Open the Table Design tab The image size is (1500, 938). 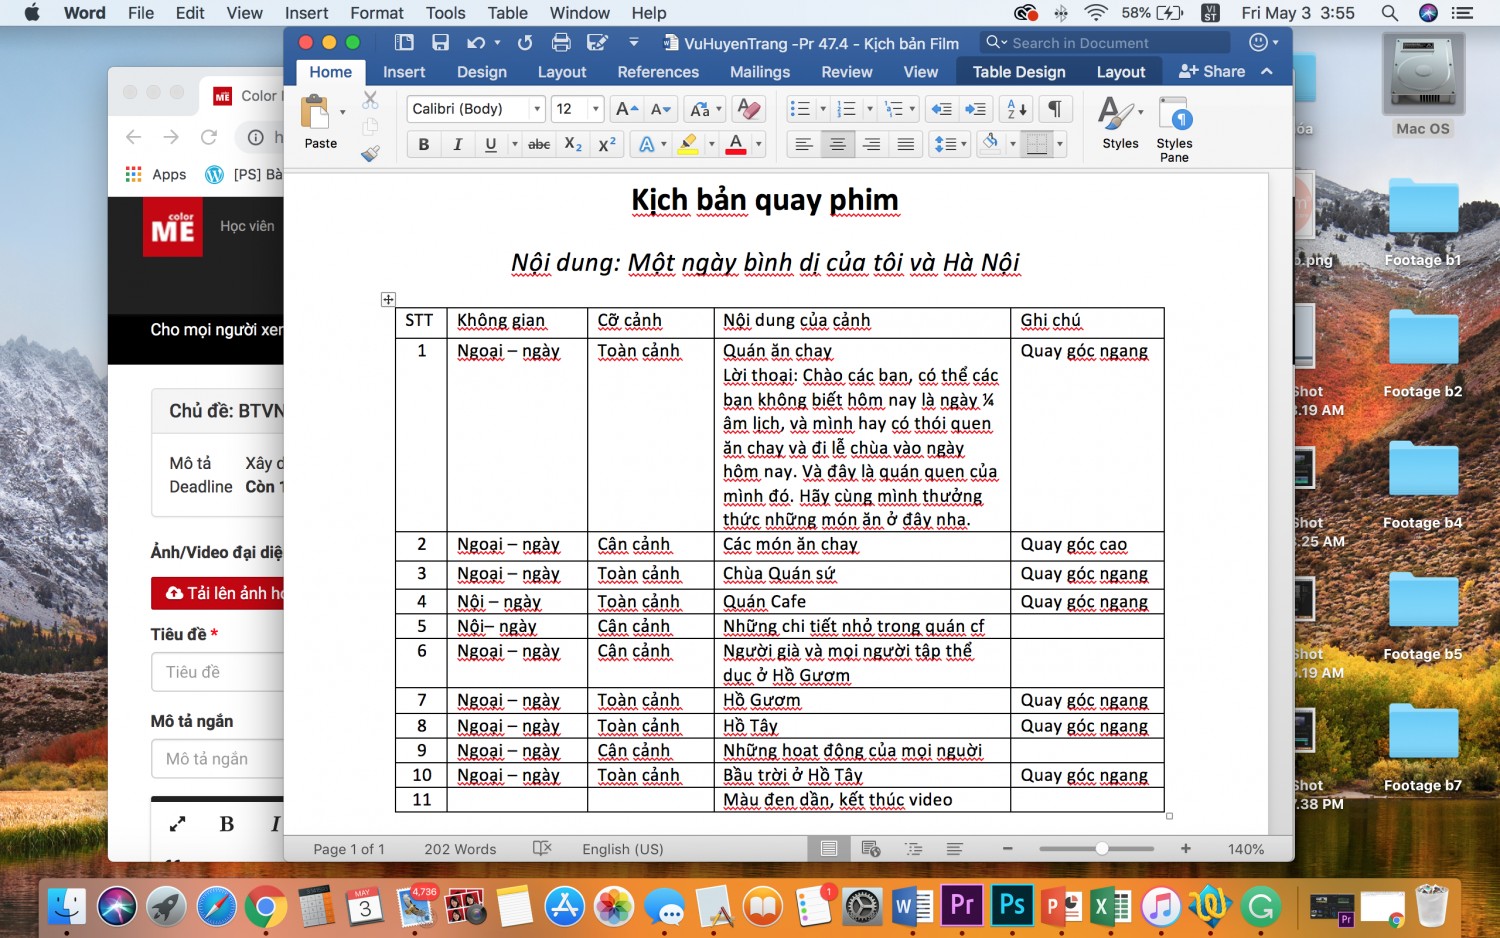pyautogui.click(x=1019, y=72)
